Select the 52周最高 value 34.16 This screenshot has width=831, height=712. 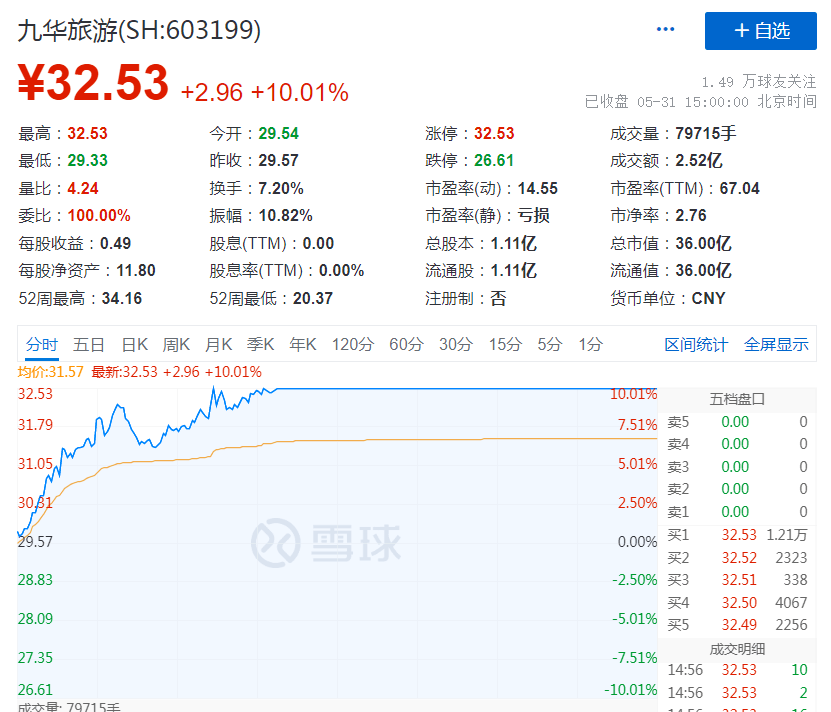point(122,298)
